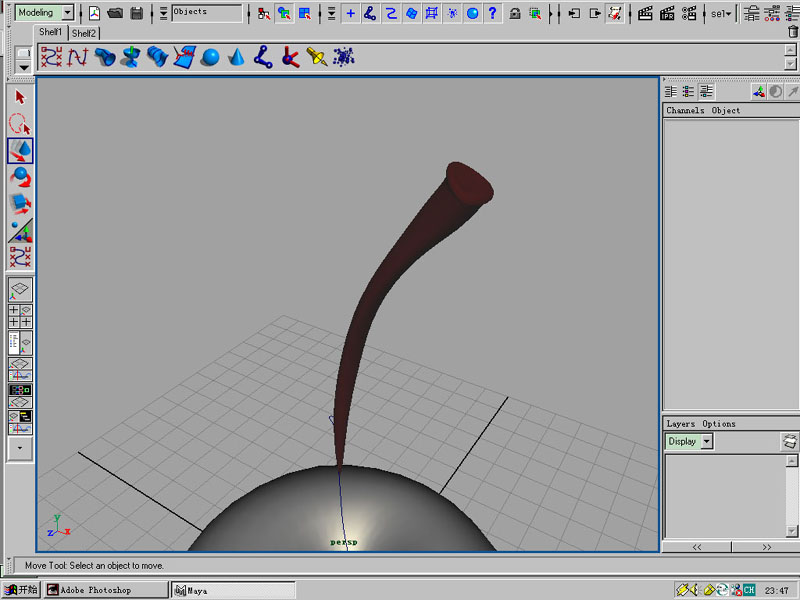Open render globals settings icon
The height and width of the screenshot is (600, 800).
click(x=689, y=13)
